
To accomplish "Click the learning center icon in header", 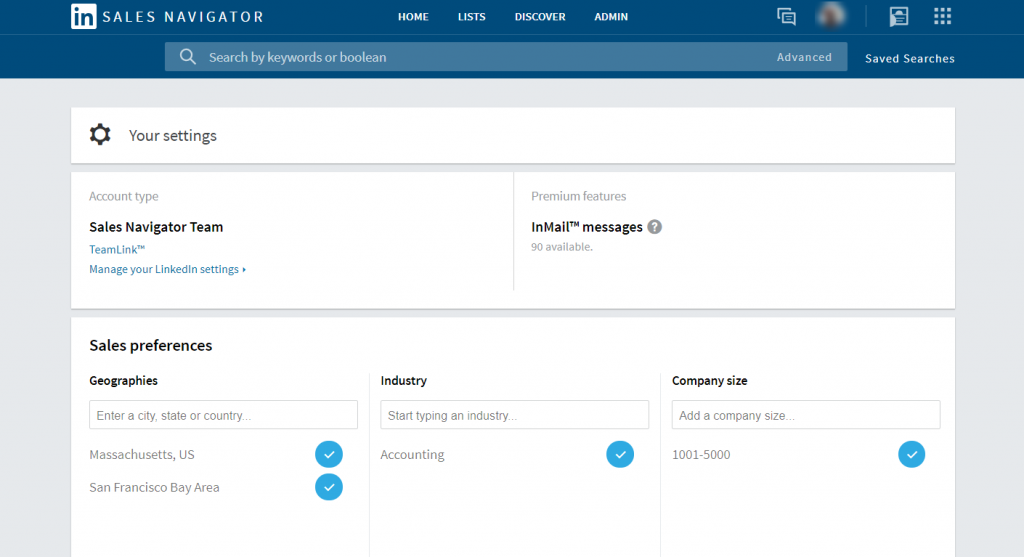I will click(x=898, y=16).
